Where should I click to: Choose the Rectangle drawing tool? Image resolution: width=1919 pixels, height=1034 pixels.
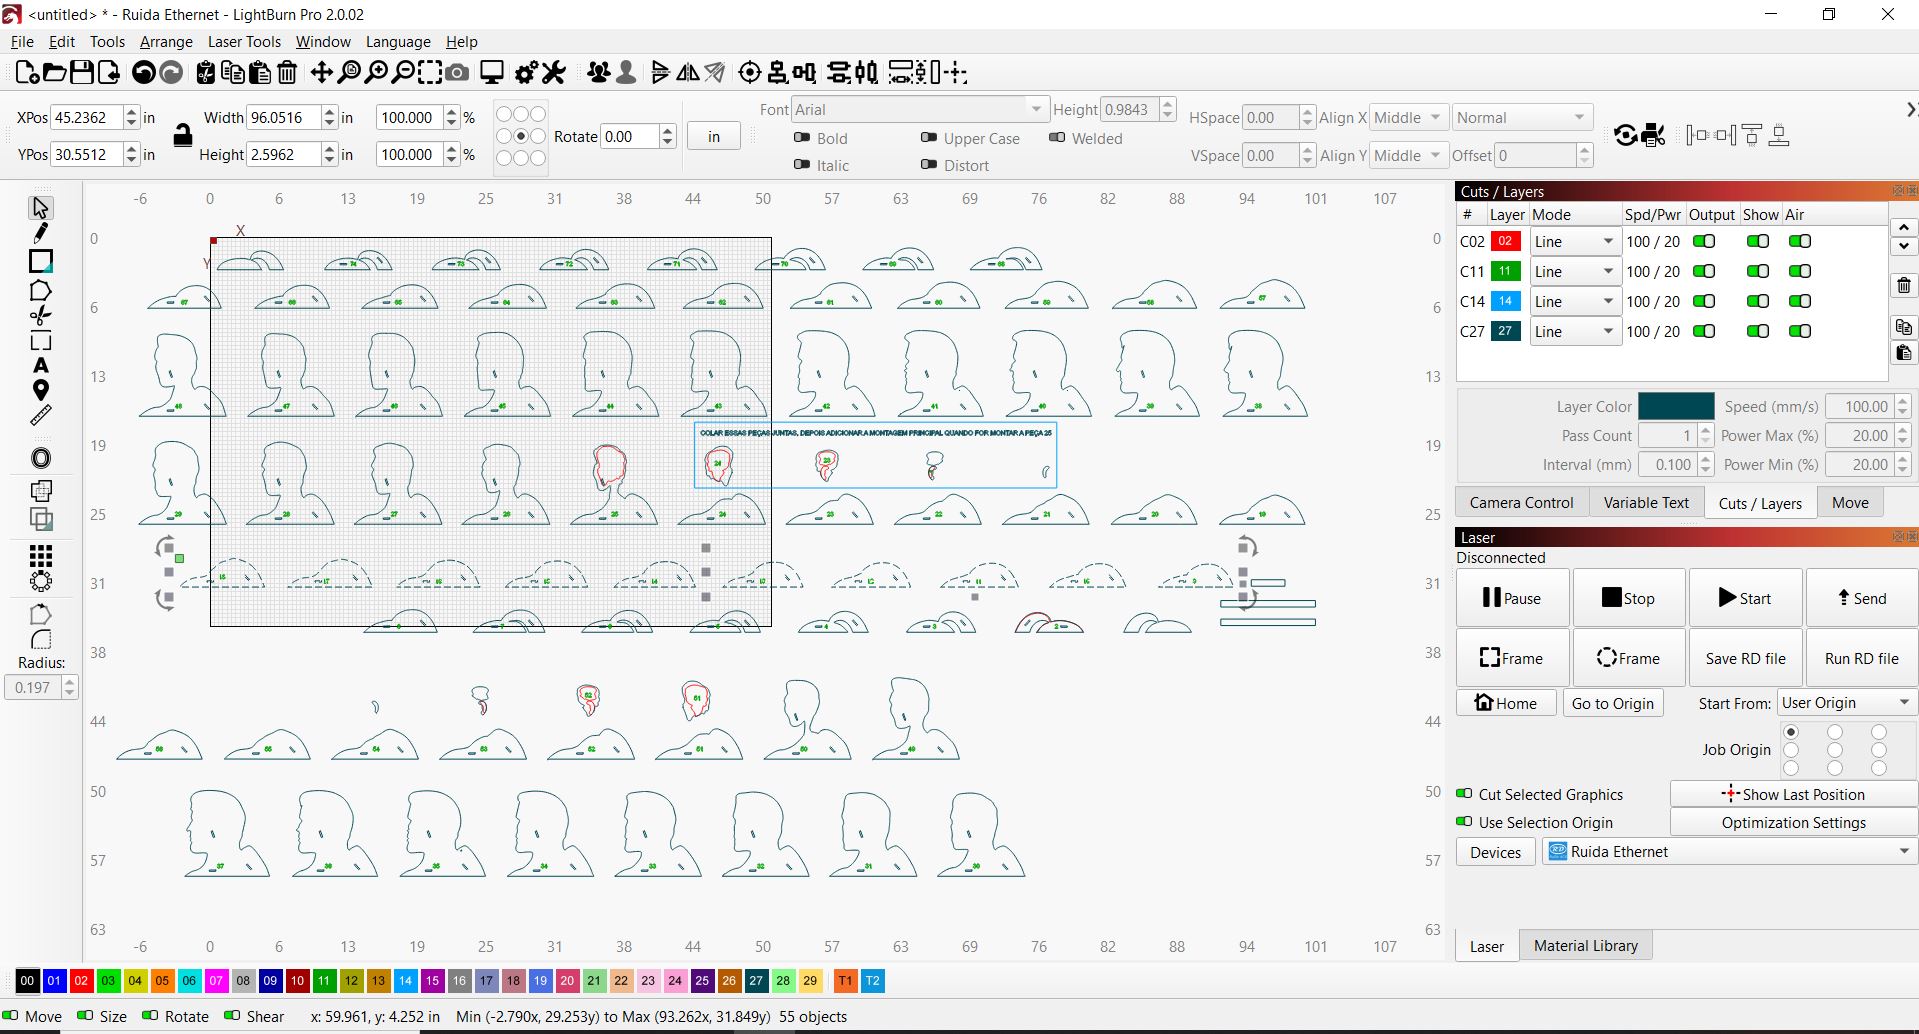[40, 261]
